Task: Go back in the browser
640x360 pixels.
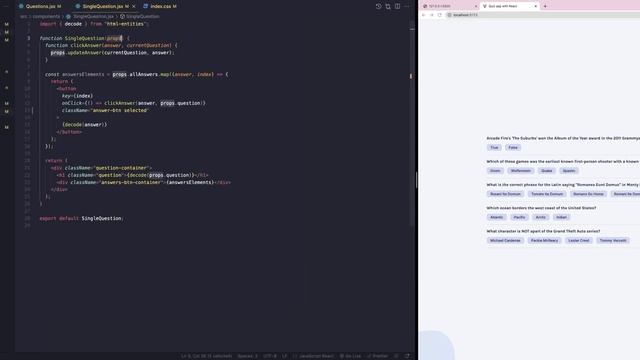Action: coord(424,15)
